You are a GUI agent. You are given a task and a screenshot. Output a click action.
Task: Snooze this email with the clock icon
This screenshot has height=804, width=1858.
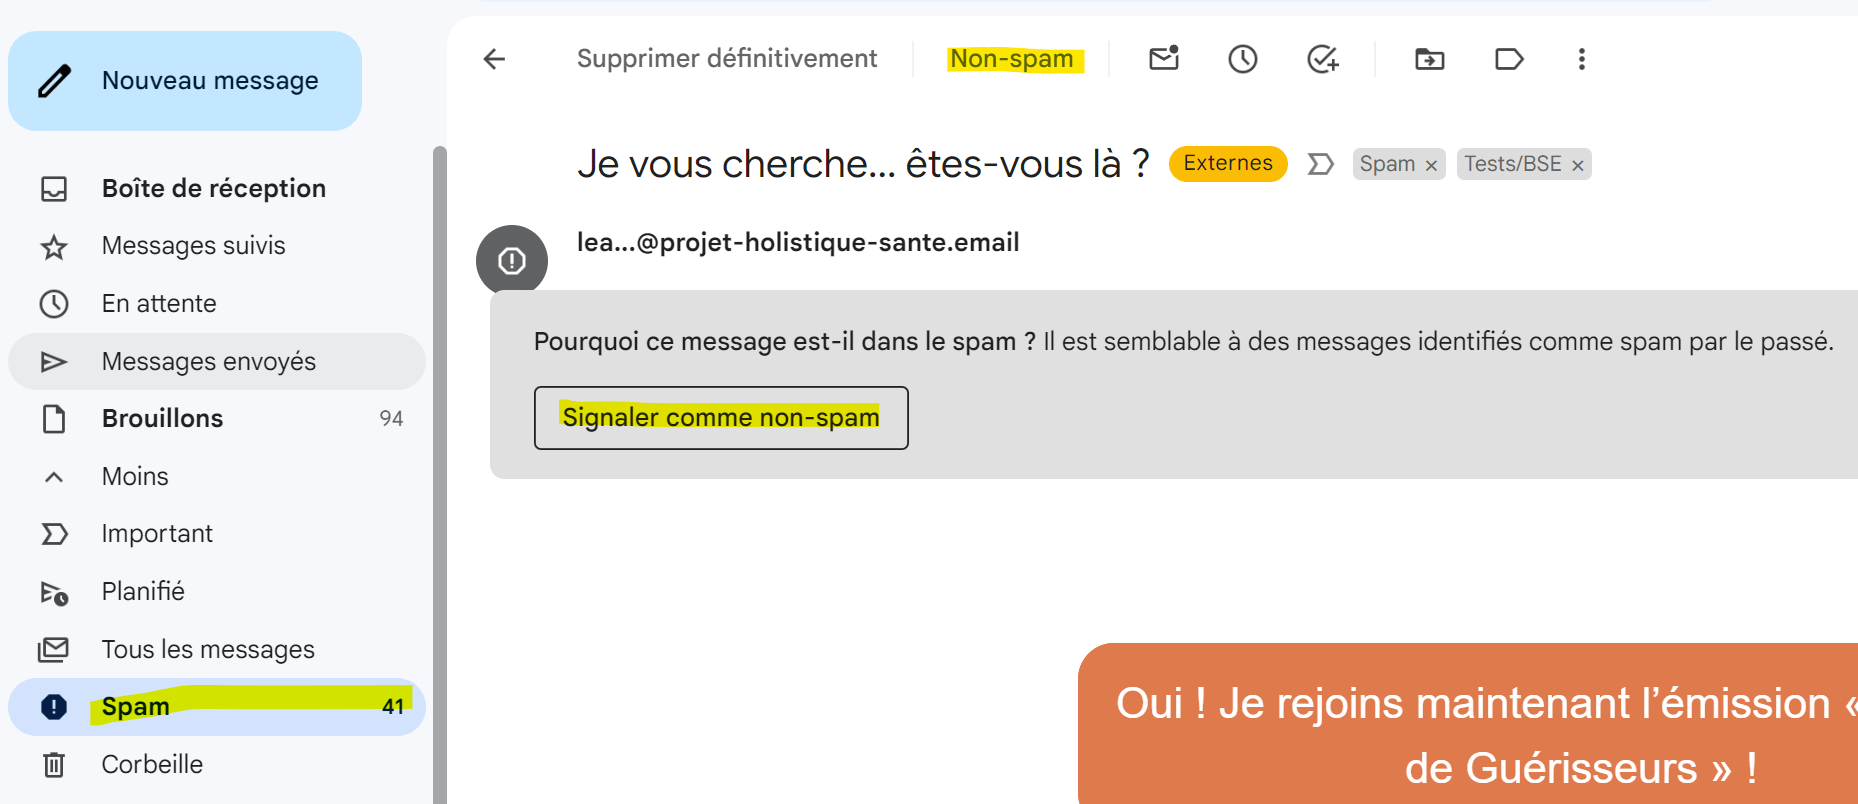pyautogui.click(x=1242, y=59)
